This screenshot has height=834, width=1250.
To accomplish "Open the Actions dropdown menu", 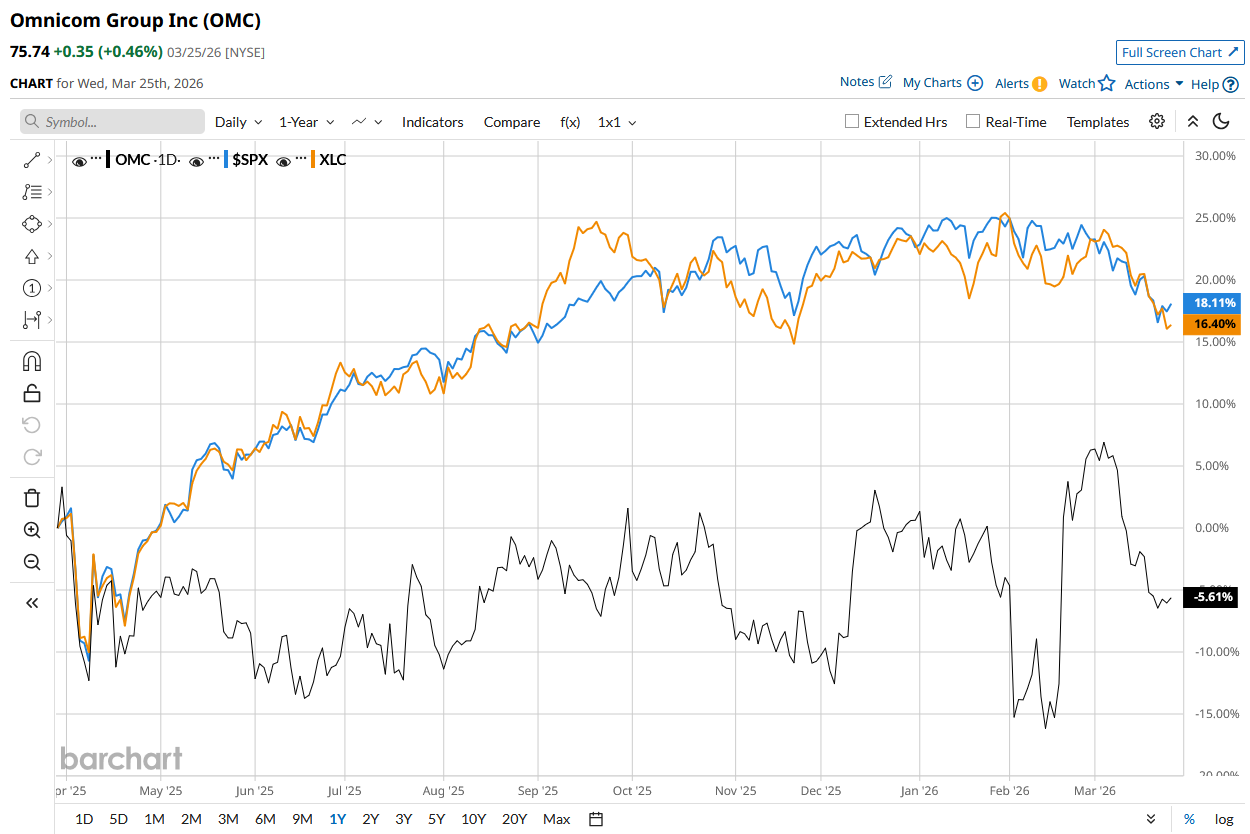I will pyautogui.click(x=1154, y=84).
